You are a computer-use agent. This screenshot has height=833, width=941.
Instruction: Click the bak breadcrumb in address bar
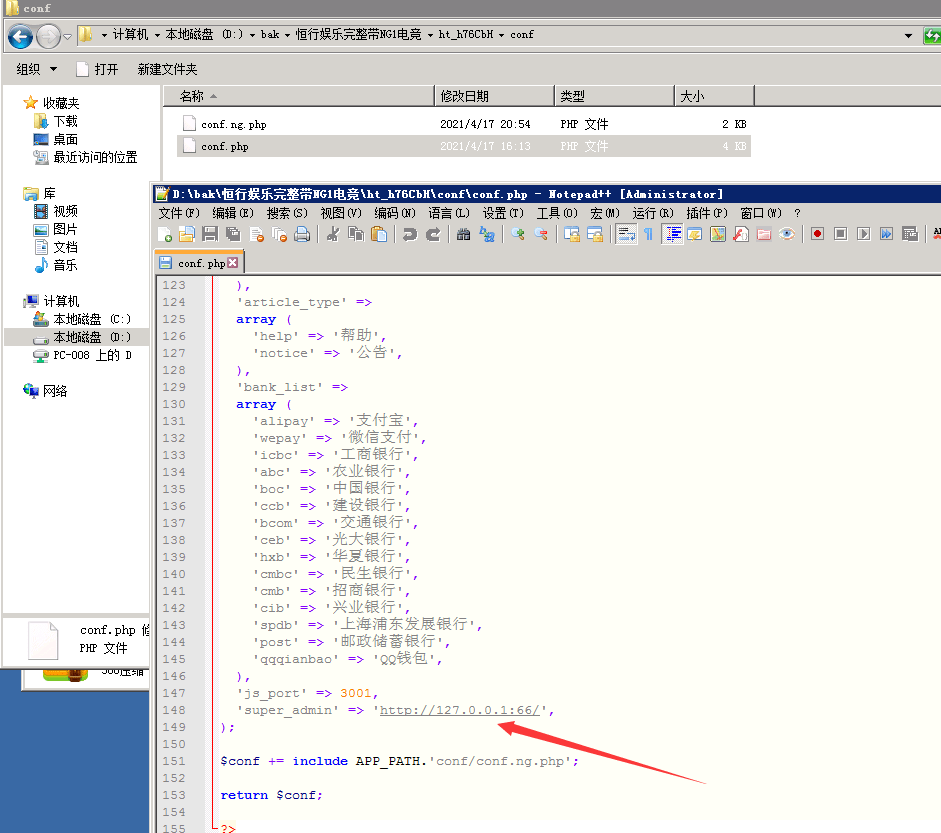pos(270,35)
